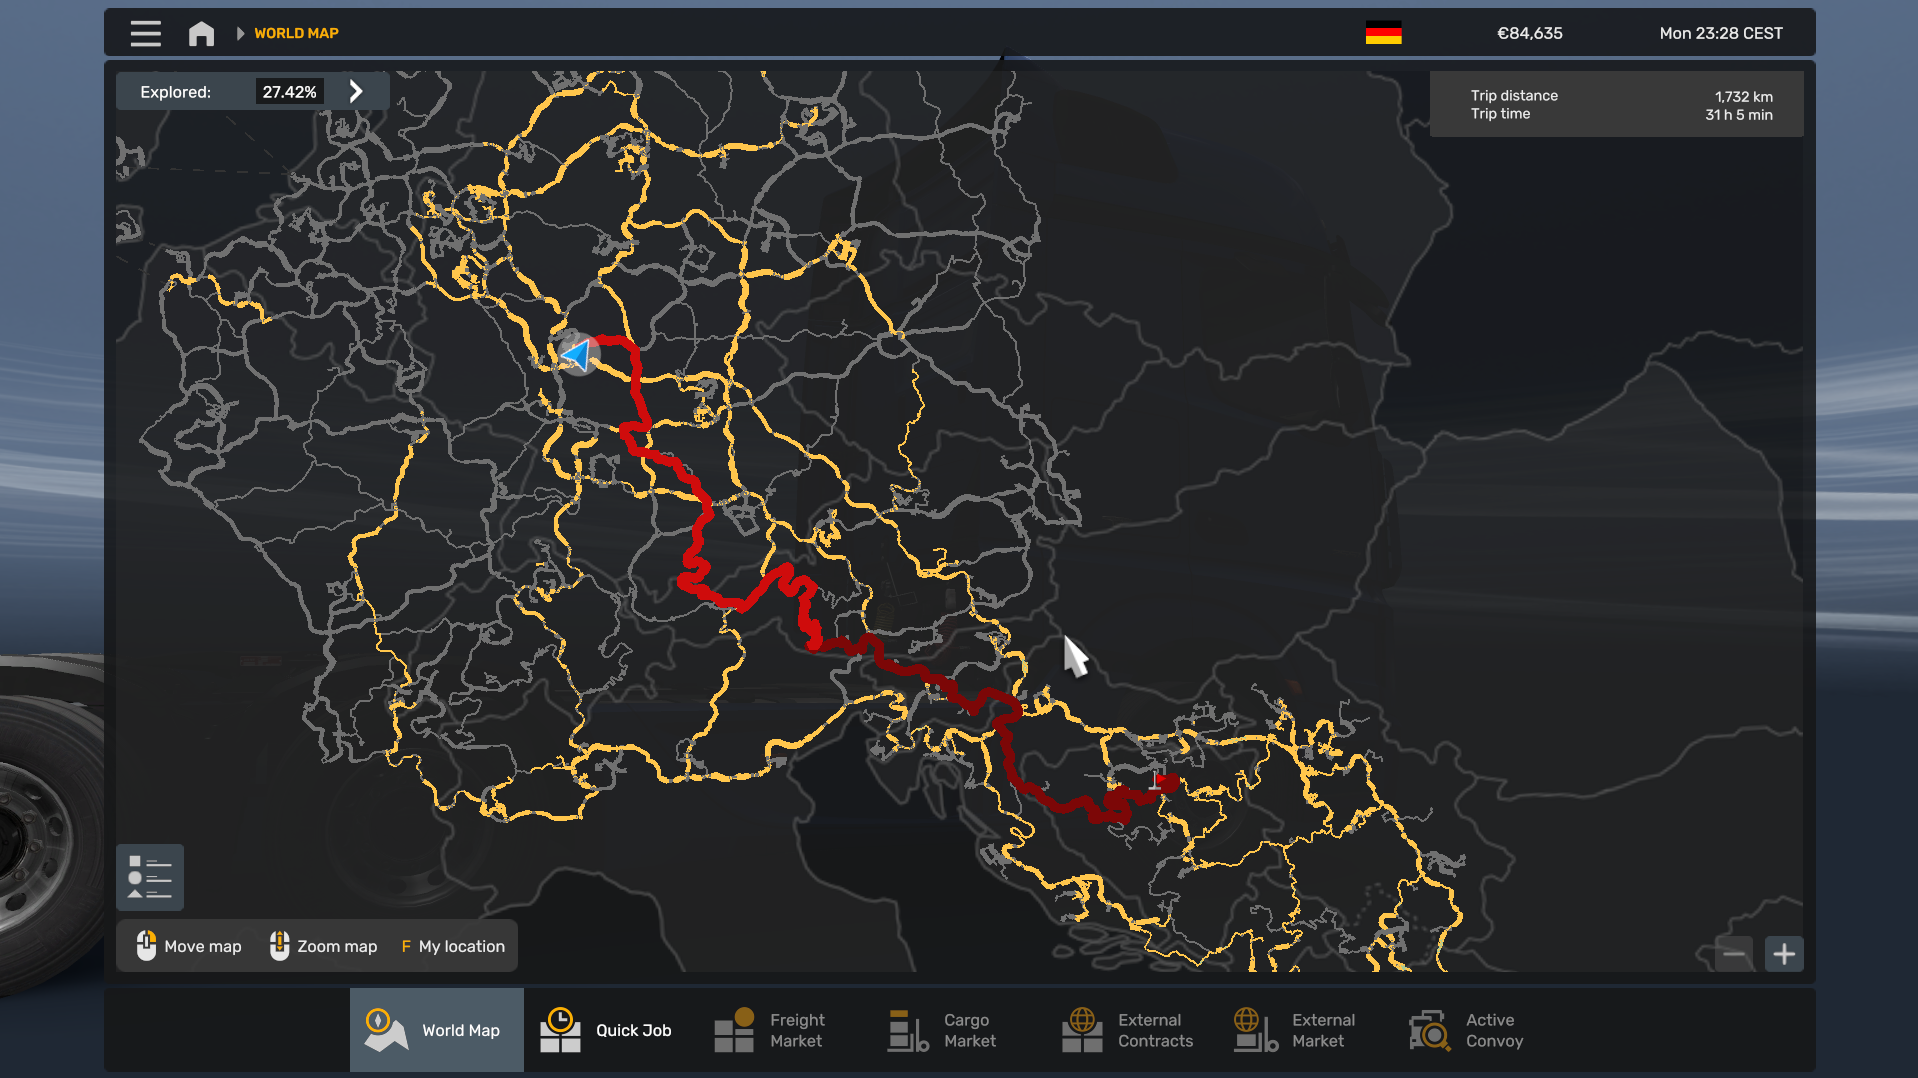Open the Quick Job tab

(611, 1030)
